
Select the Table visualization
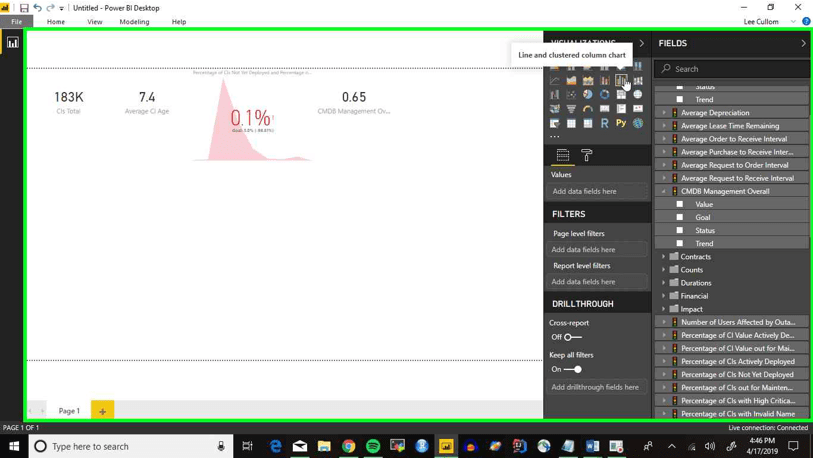click(572, 124)
